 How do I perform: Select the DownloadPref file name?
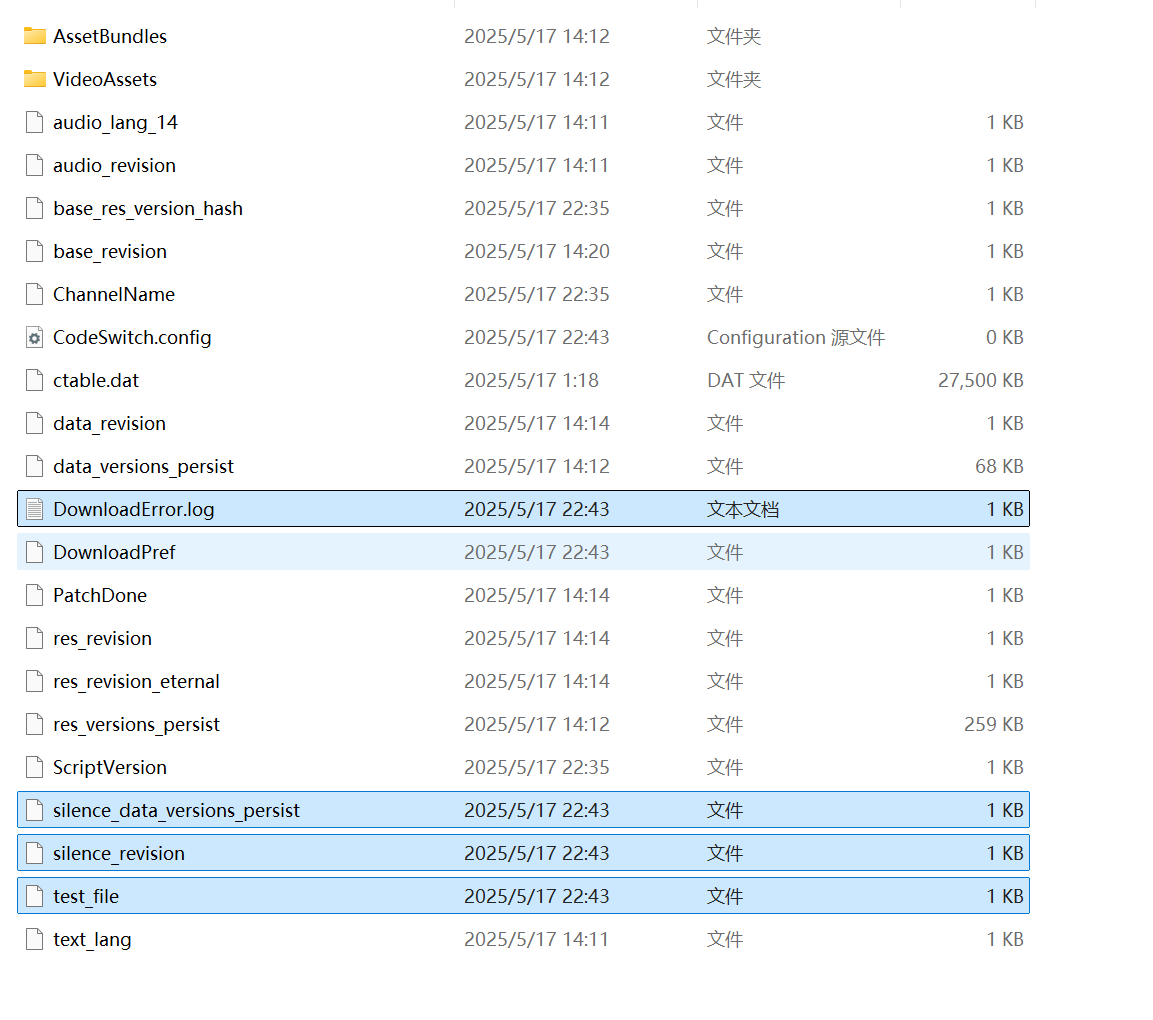(114, 552)
